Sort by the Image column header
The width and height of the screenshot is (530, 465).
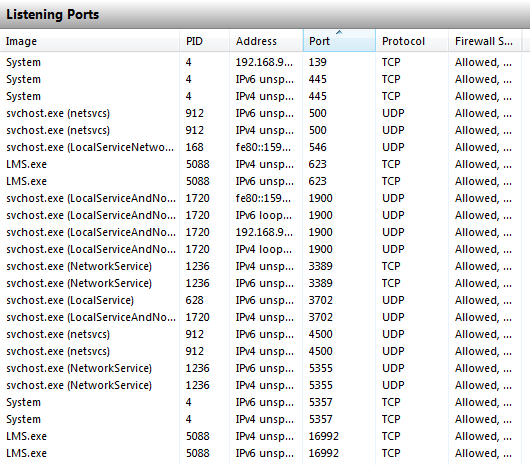pyautogui.click(x=90, y=41)
